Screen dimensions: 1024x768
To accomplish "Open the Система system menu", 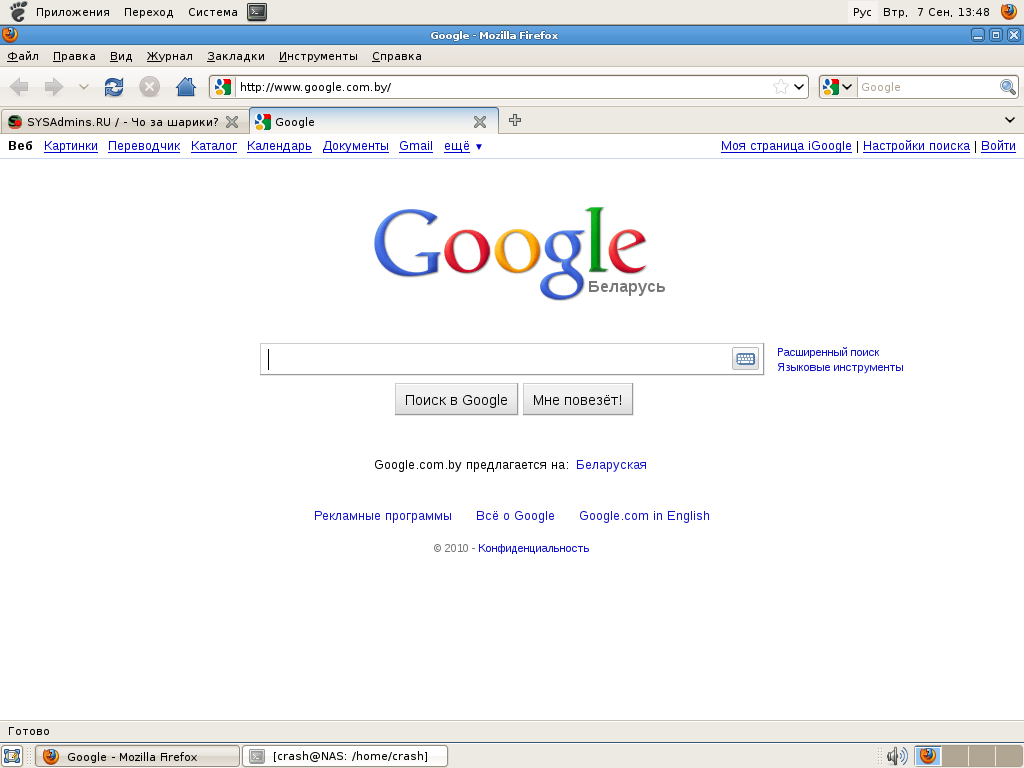I will click(213, 12).
